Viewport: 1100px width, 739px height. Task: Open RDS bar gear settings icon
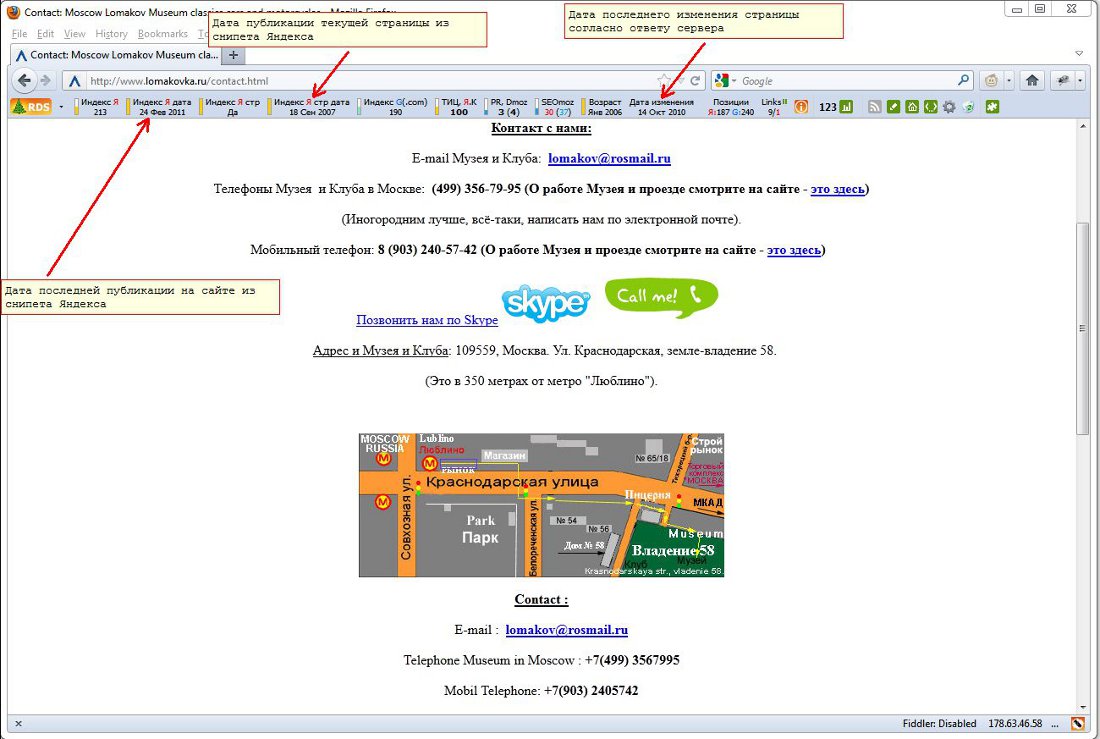tap(949, 106)
